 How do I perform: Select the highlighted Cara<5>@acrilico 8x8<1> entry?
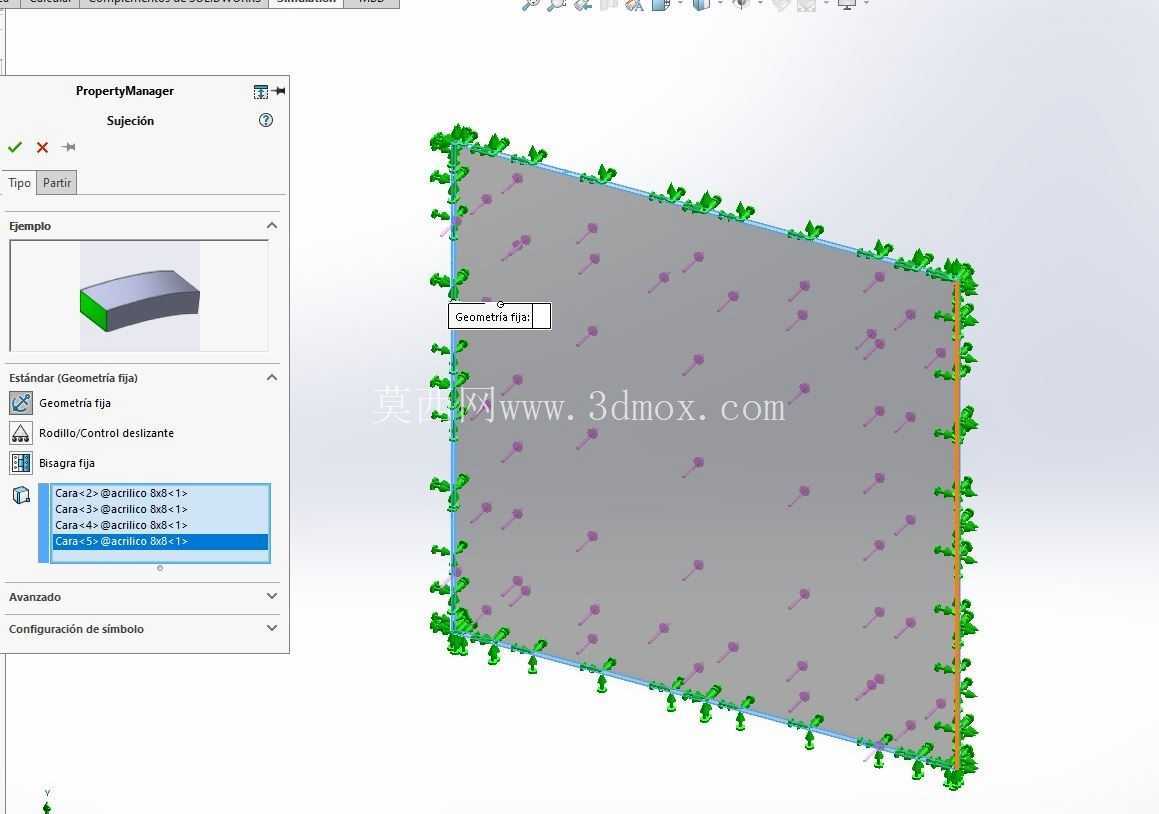pyautogui.click(x=160, y=542)
